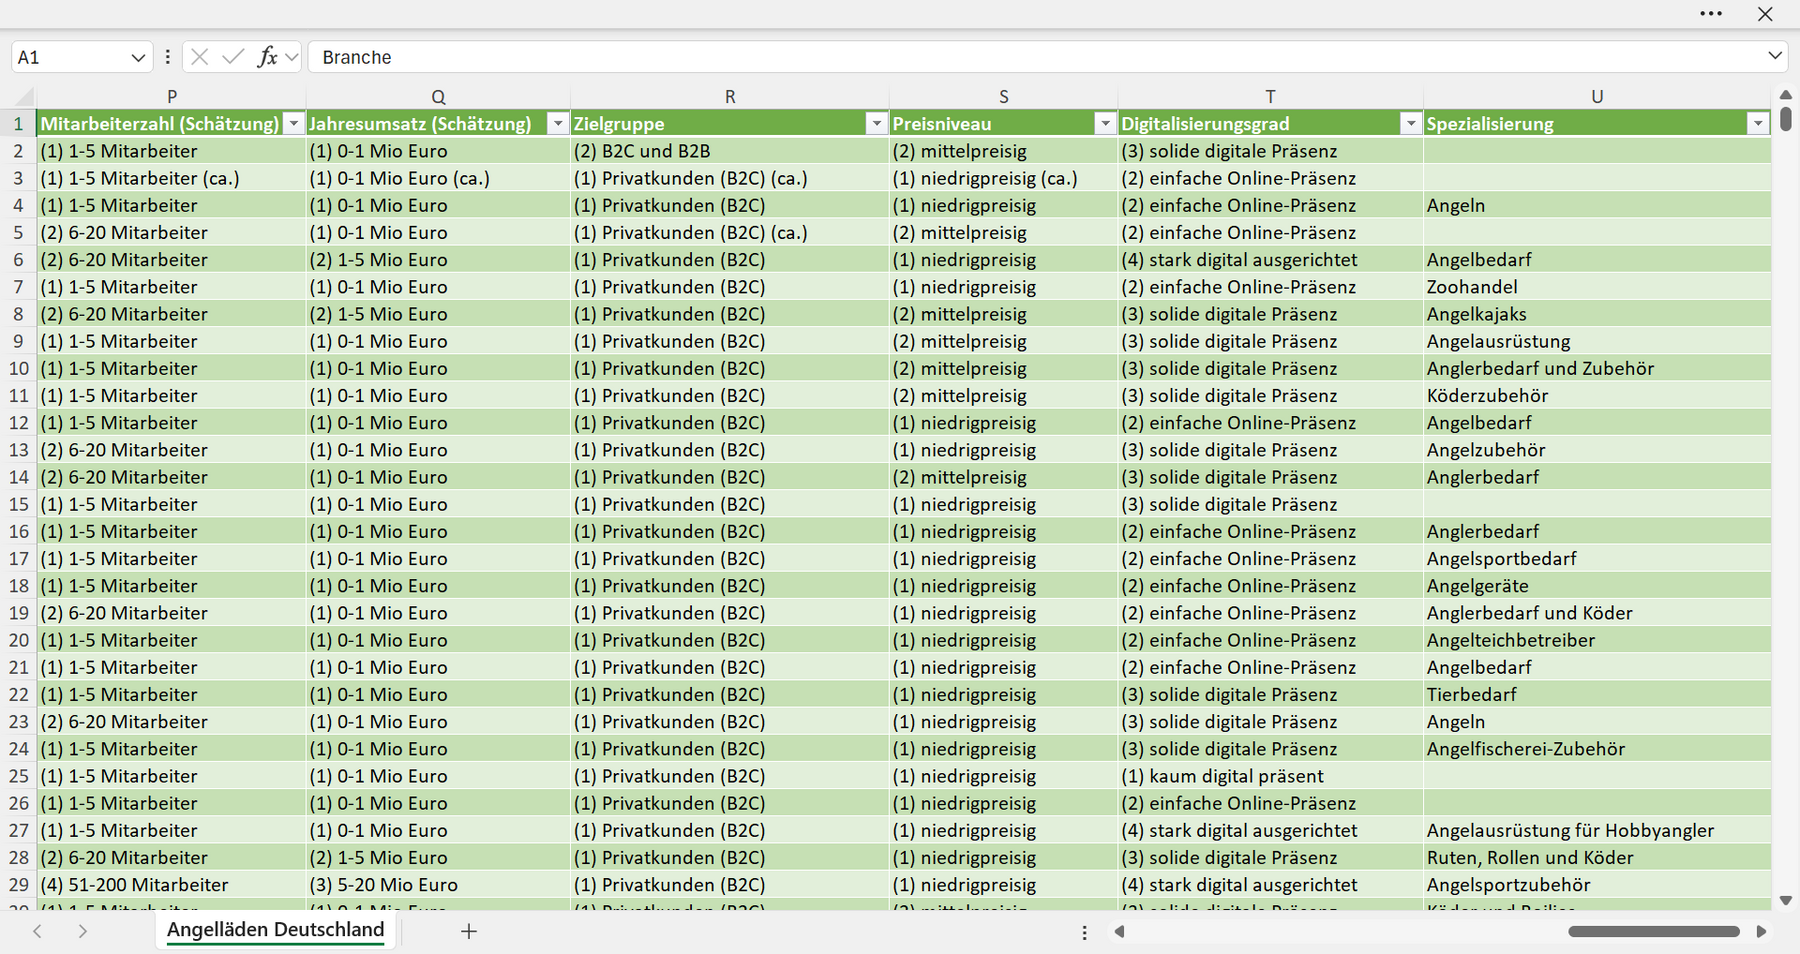Select cell 'Angelkajaks'

[x=1597, y=314]
